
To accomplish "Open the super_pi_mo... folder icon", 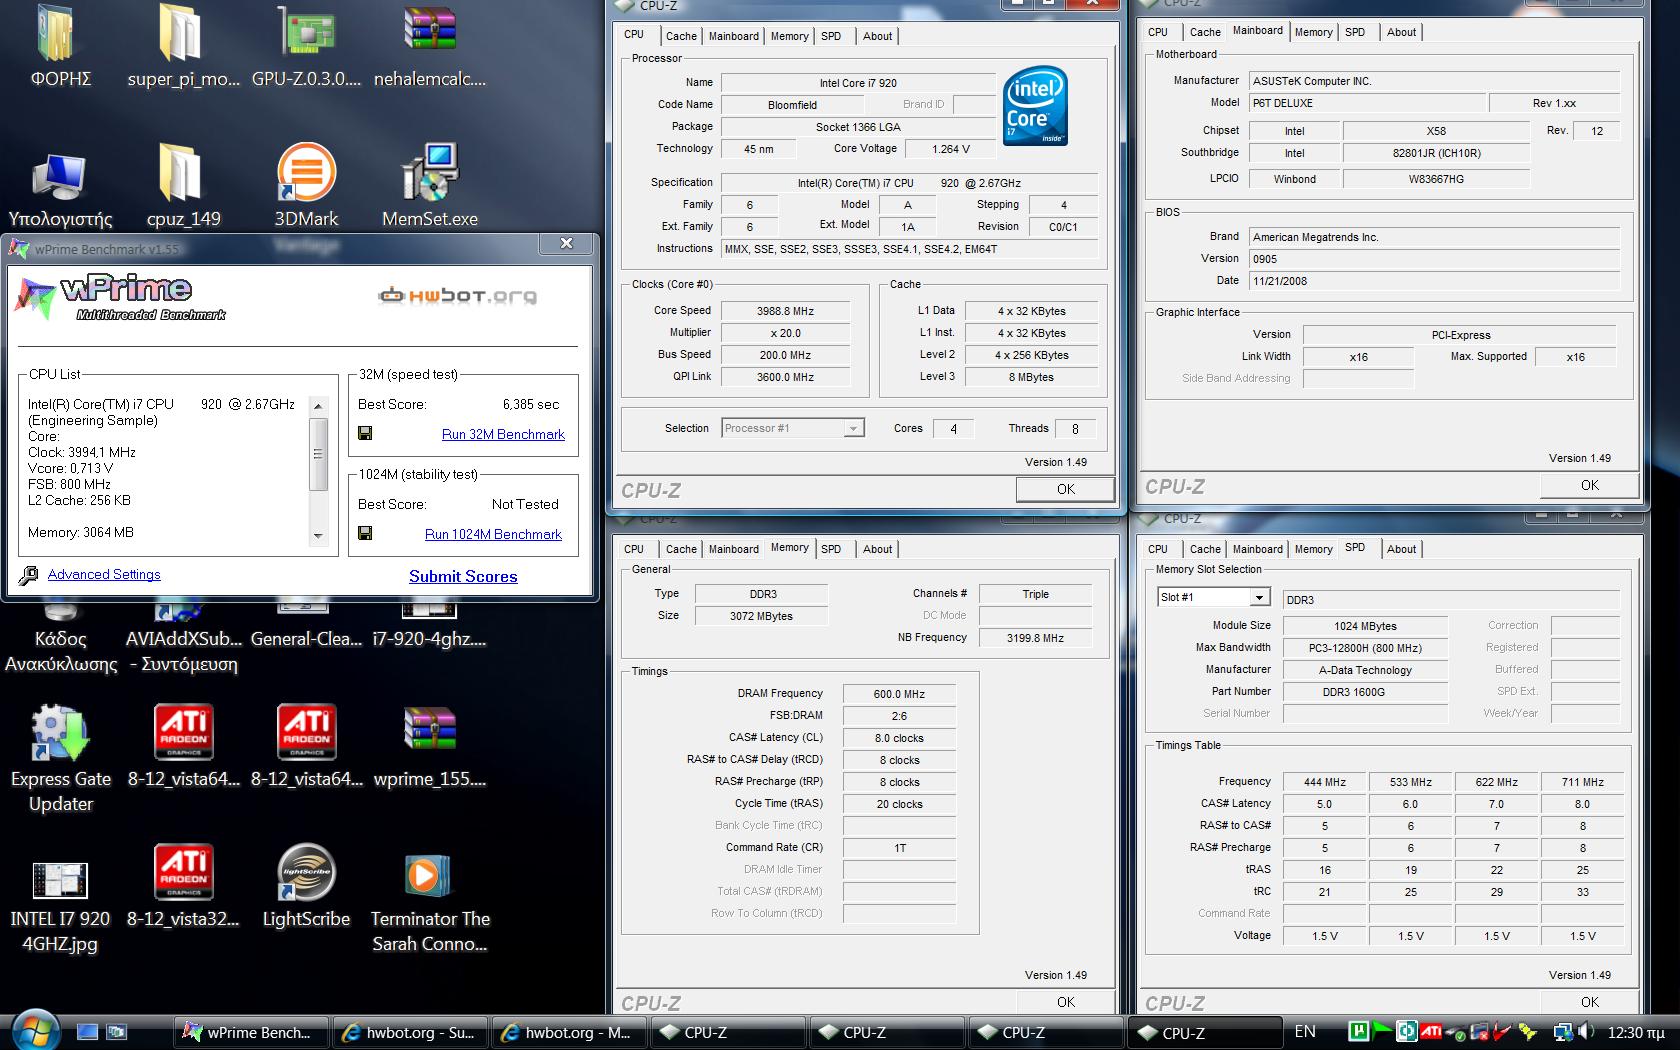I will [x=182, y=32].
